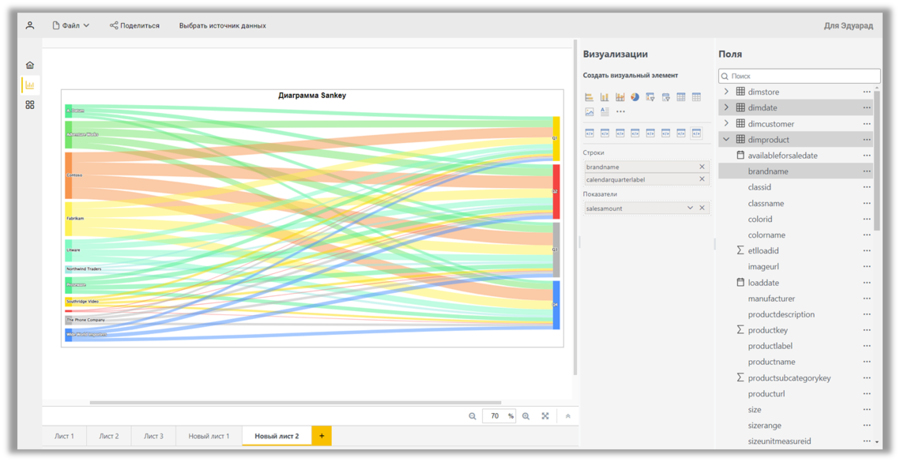Remove calendarquarterlabel from rows
The image size is (900, 462).
point(702,180)
